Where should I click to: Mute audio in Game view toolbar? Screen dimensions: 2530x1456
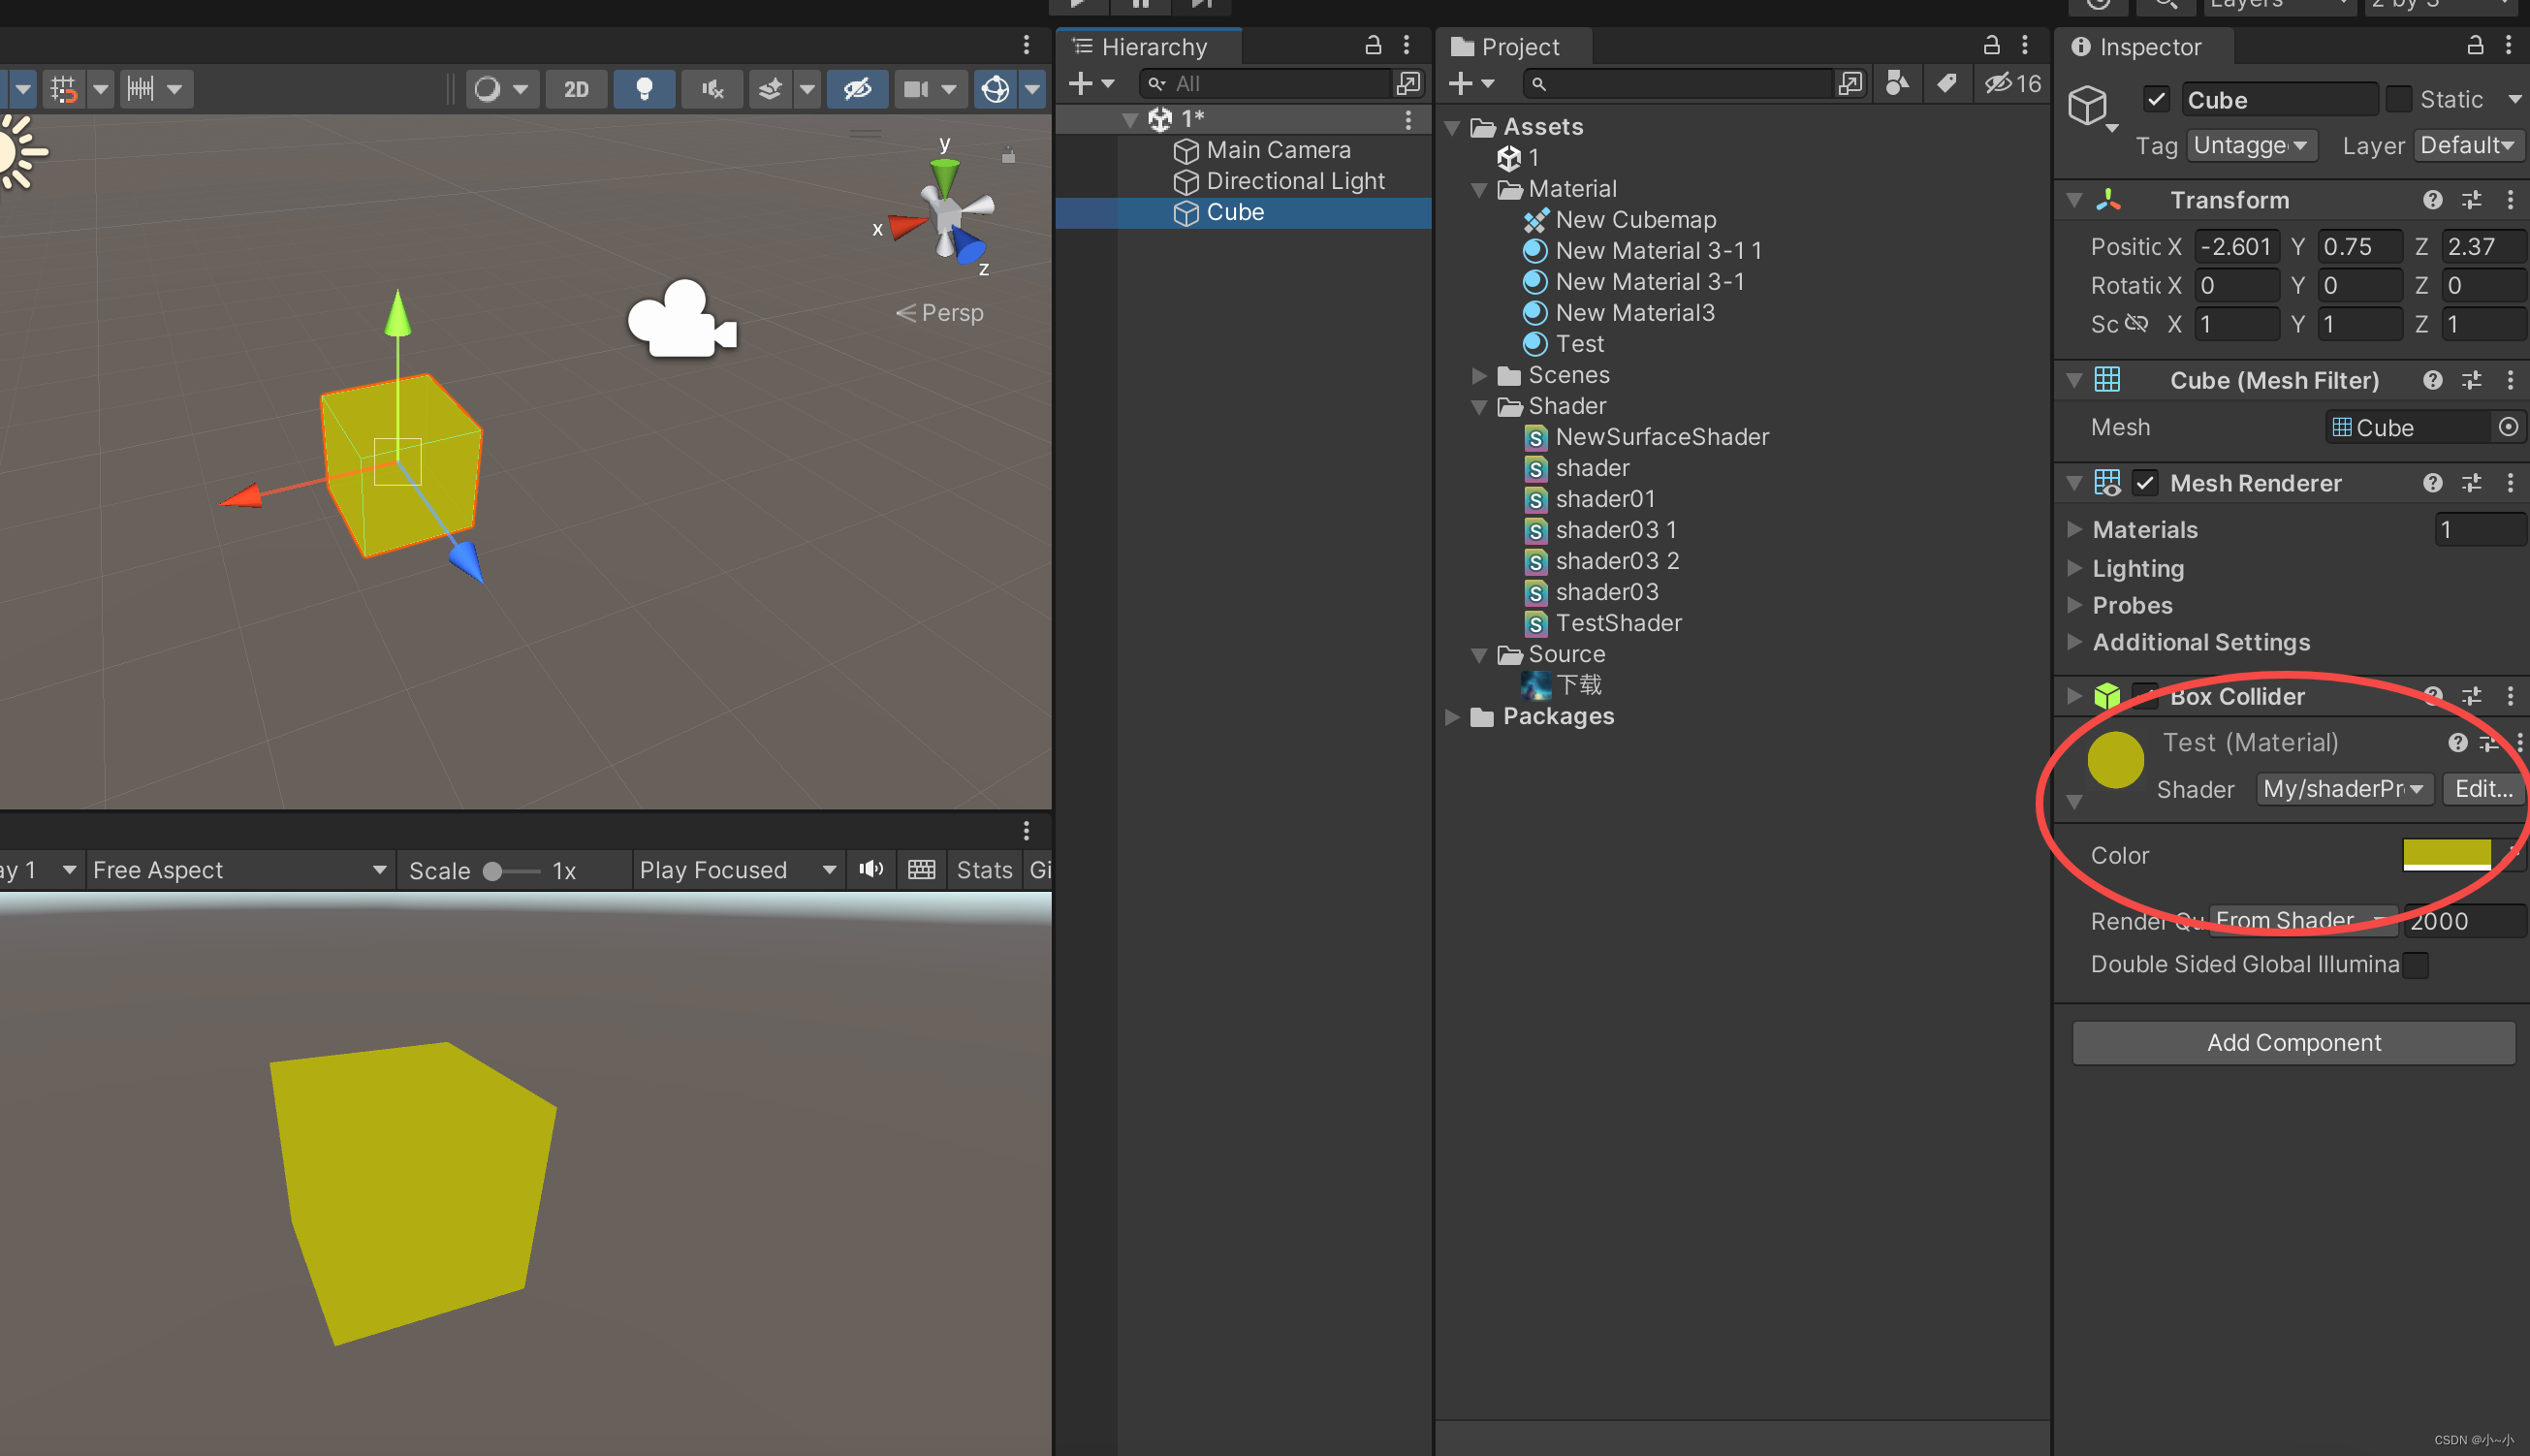(x=871, y=869)
